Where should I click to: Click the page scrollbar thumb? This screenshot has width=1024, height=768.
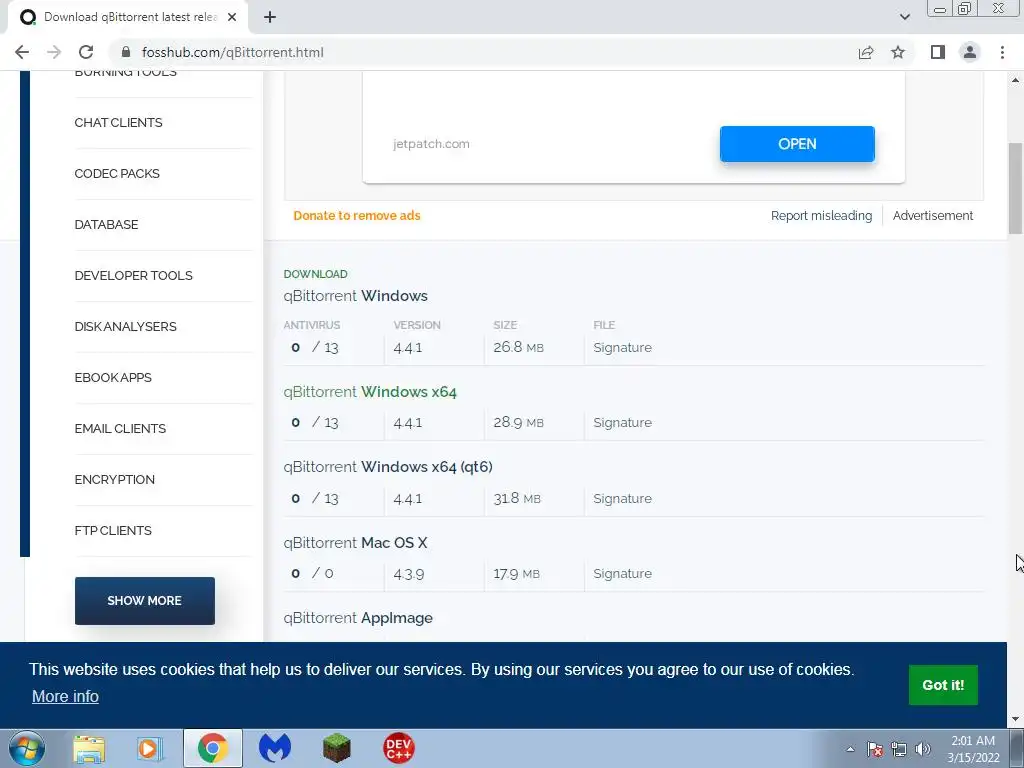[x=1015, y=188]
